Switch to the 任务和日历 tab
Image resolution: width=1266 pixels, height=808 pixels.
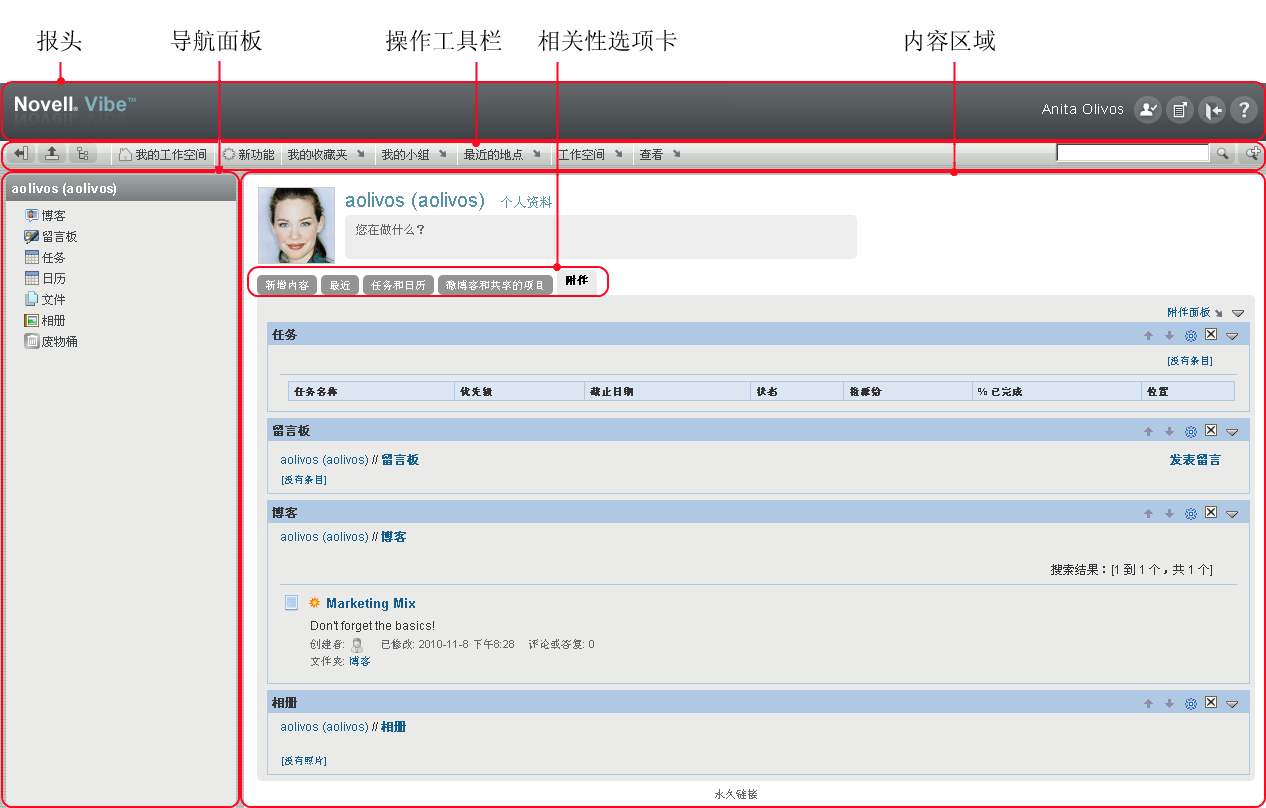398,285
